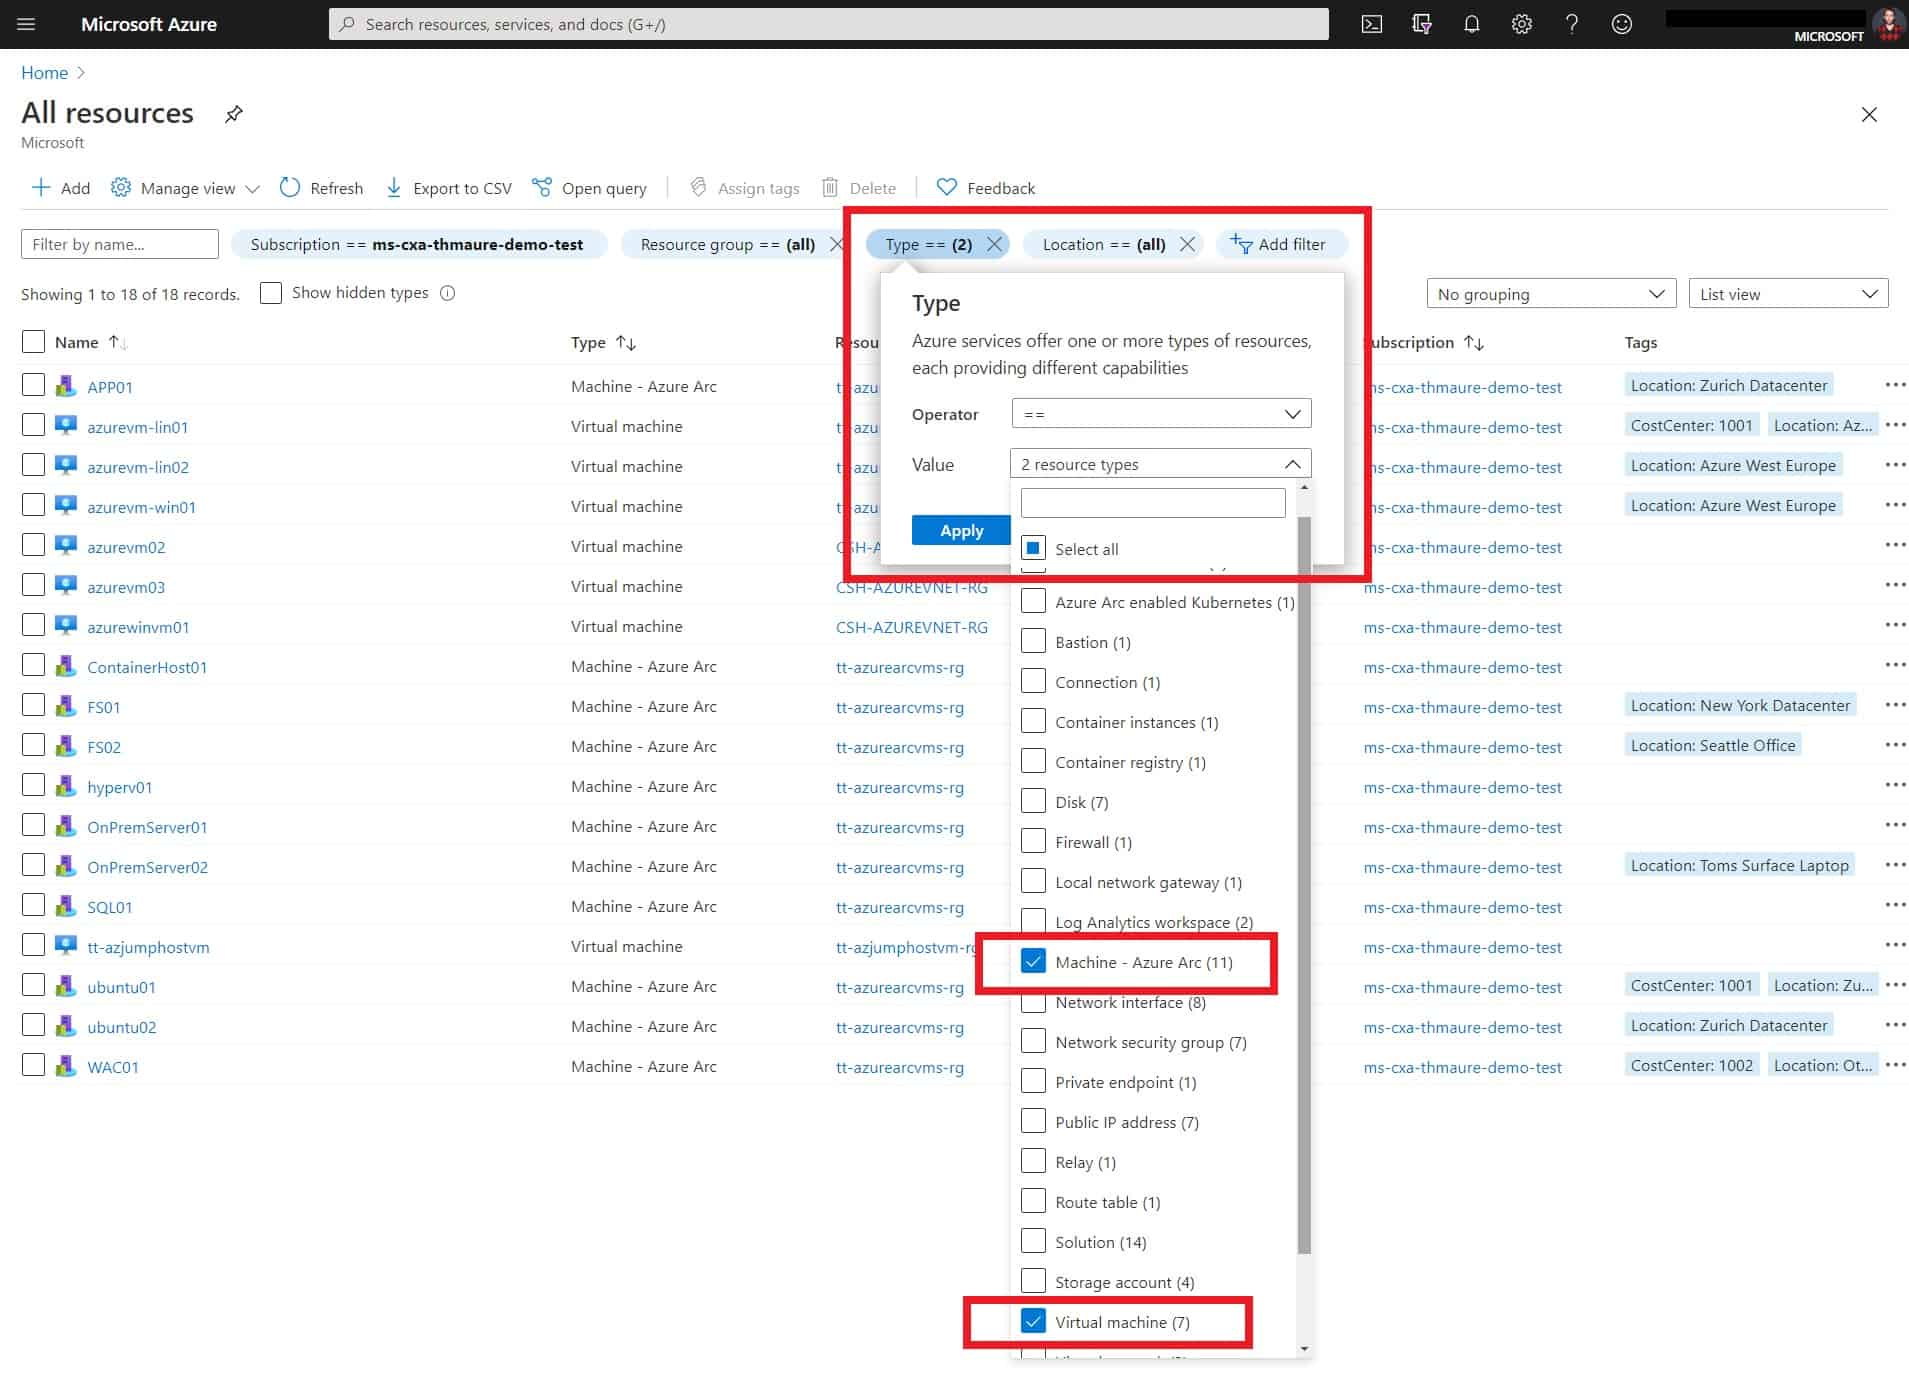This screenshot has height=1375, width=1909.
Task: Check the Disk (7) type
Action: click(1033, 801)
